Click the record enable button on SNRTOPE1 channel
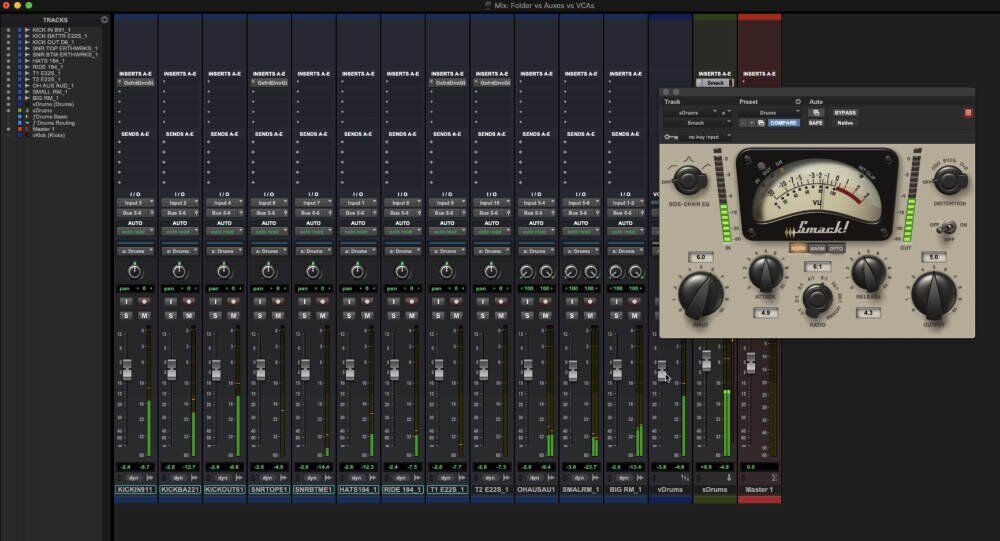 click(x=278, y=301)
